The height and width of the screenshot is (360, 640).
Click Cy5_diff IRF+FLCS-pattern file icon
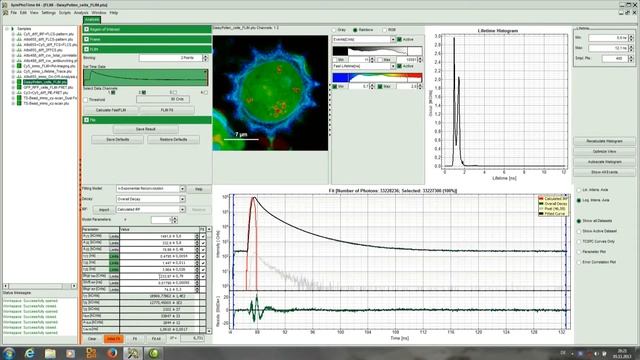pyautogui.click(x=19, y=34)
